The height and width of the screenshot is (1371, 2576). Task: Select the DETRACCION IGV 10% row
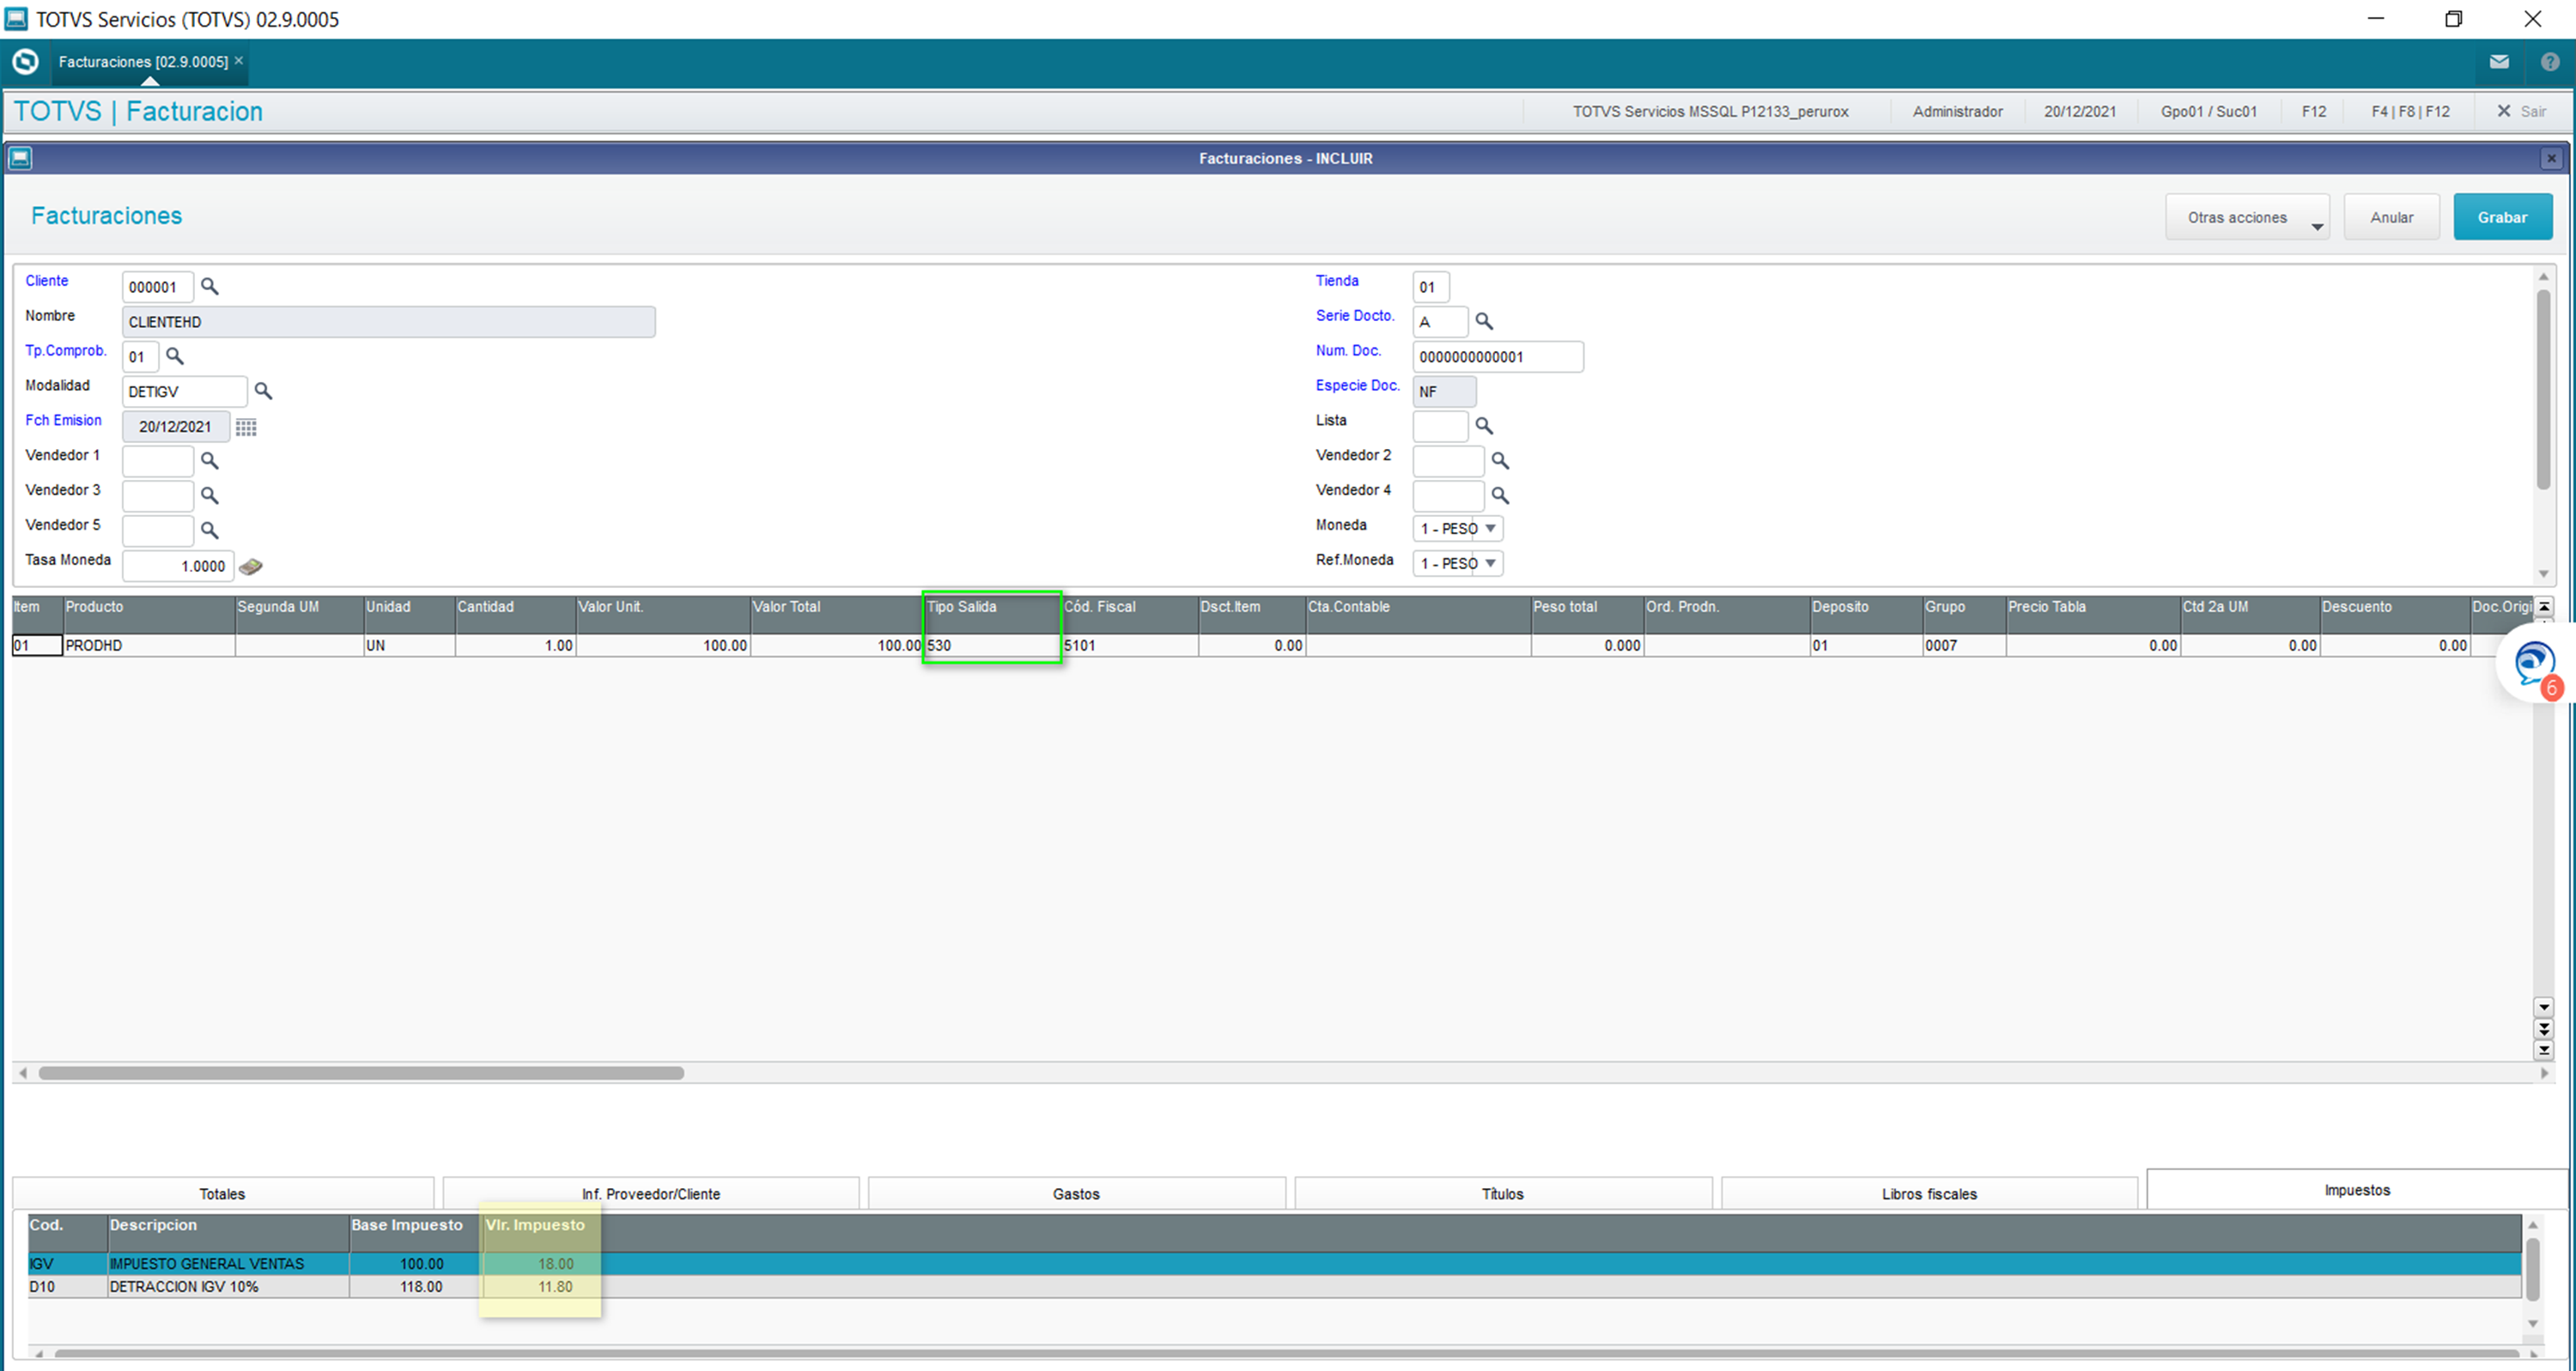tap(1274, 1287)
